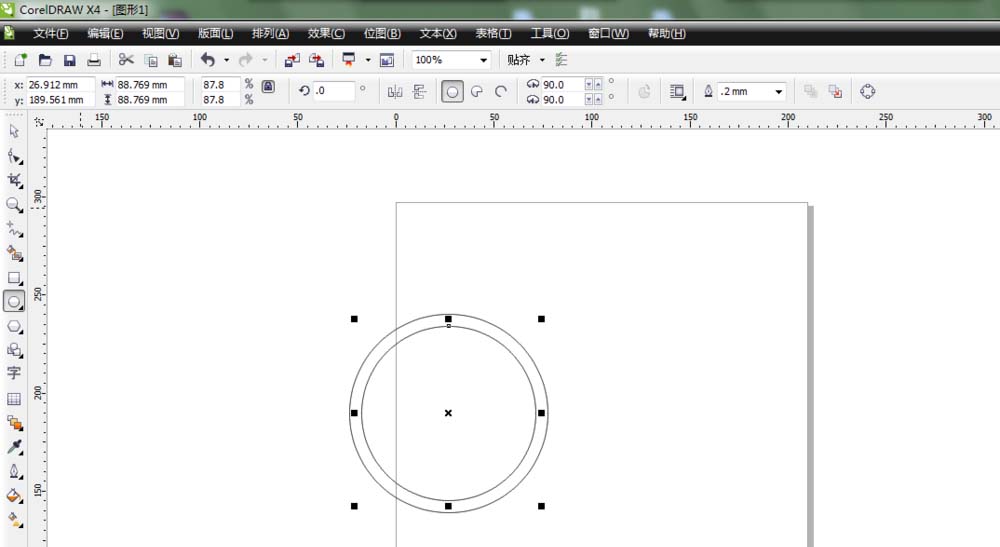The image size is (1000, 547).
Task: Open the Wrap paragraph text icon
Action: click(677, 92)
